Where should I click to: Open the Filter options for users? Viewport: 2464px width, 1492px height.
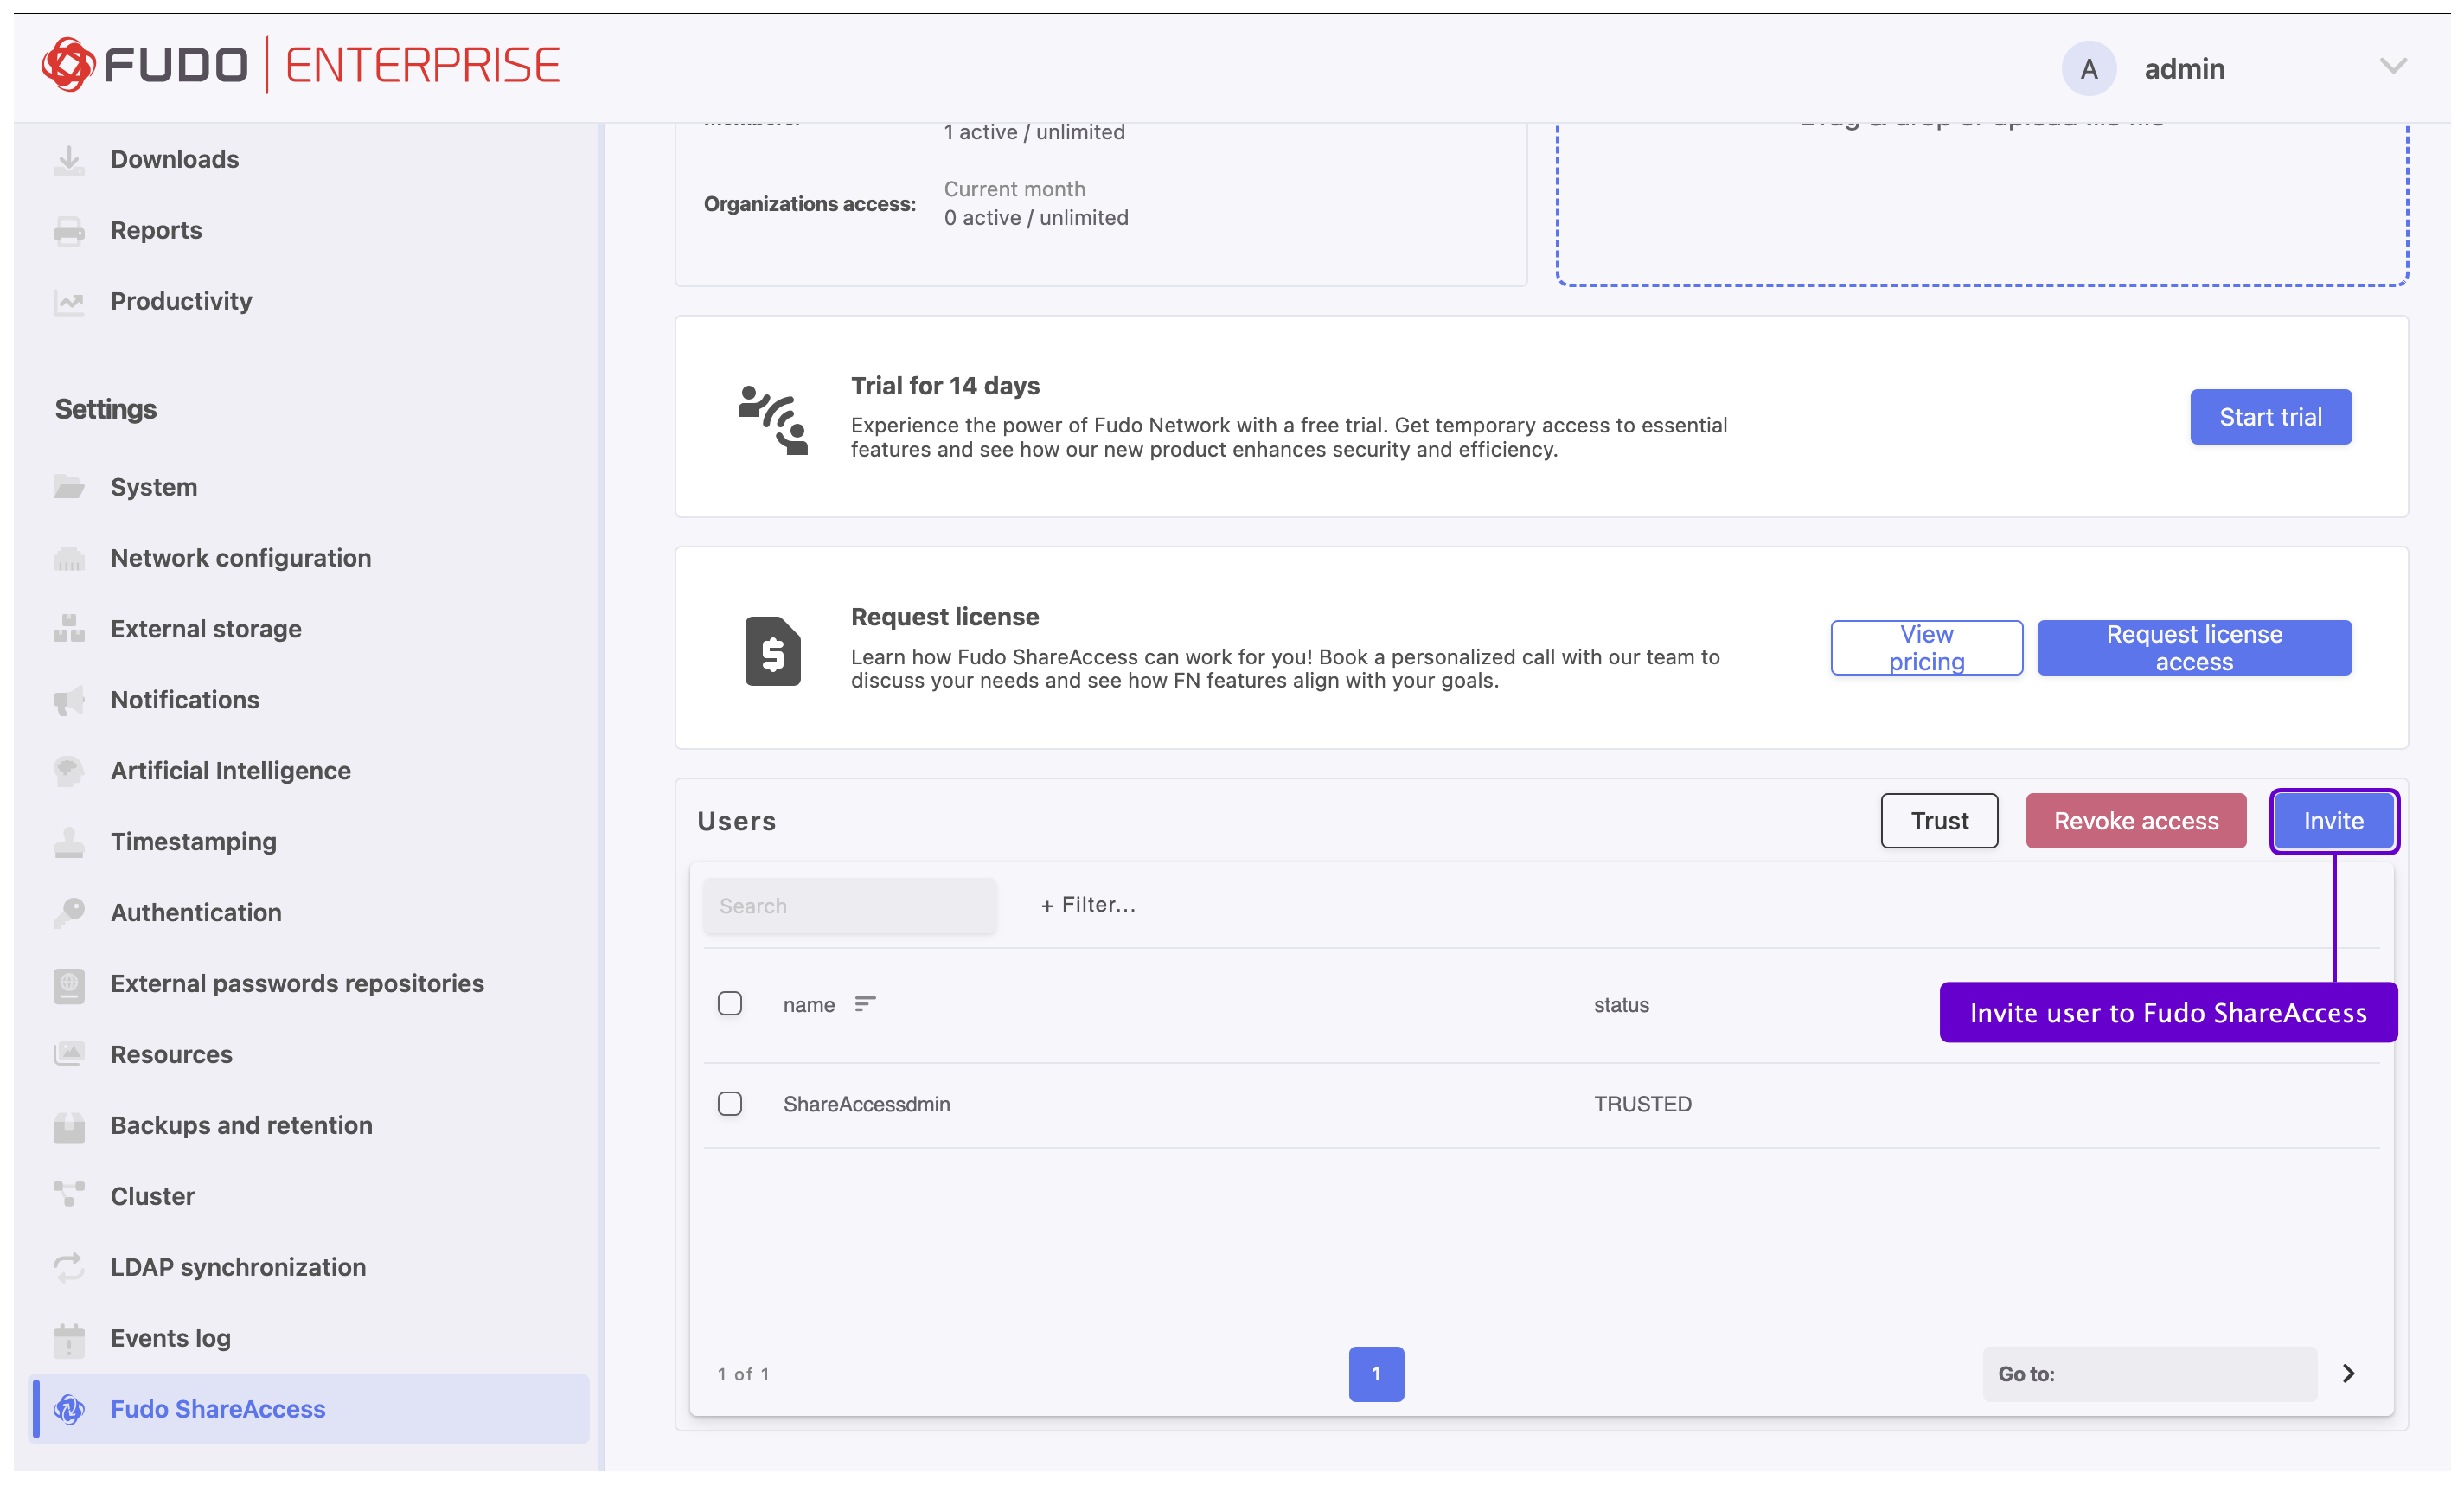(1088, 905)
